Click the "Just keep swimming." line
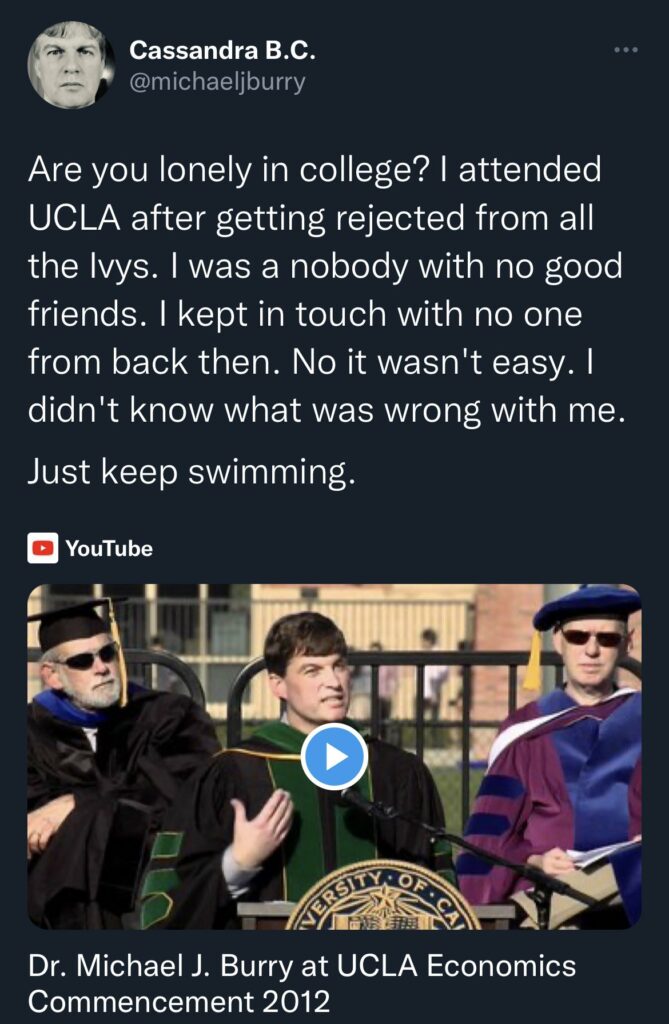This screenshot has width=669, height=1024. click(x=192, y=472)
